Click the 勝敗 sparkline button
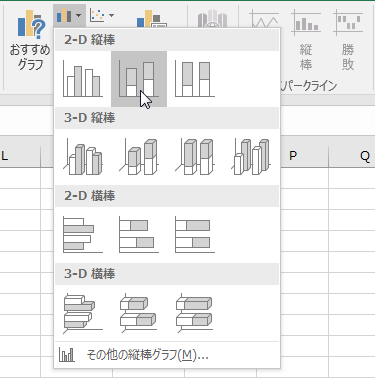Image resolution: width=375 pixels, height=378 pixels. 348,40
